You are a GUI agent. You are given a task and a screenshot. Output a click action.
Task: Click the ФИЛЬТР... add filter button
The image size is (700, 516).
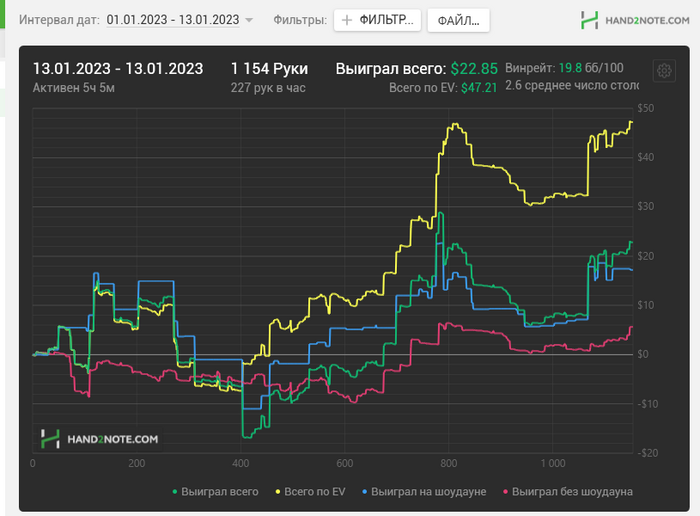pyautogui.click(x=377, y=20)
